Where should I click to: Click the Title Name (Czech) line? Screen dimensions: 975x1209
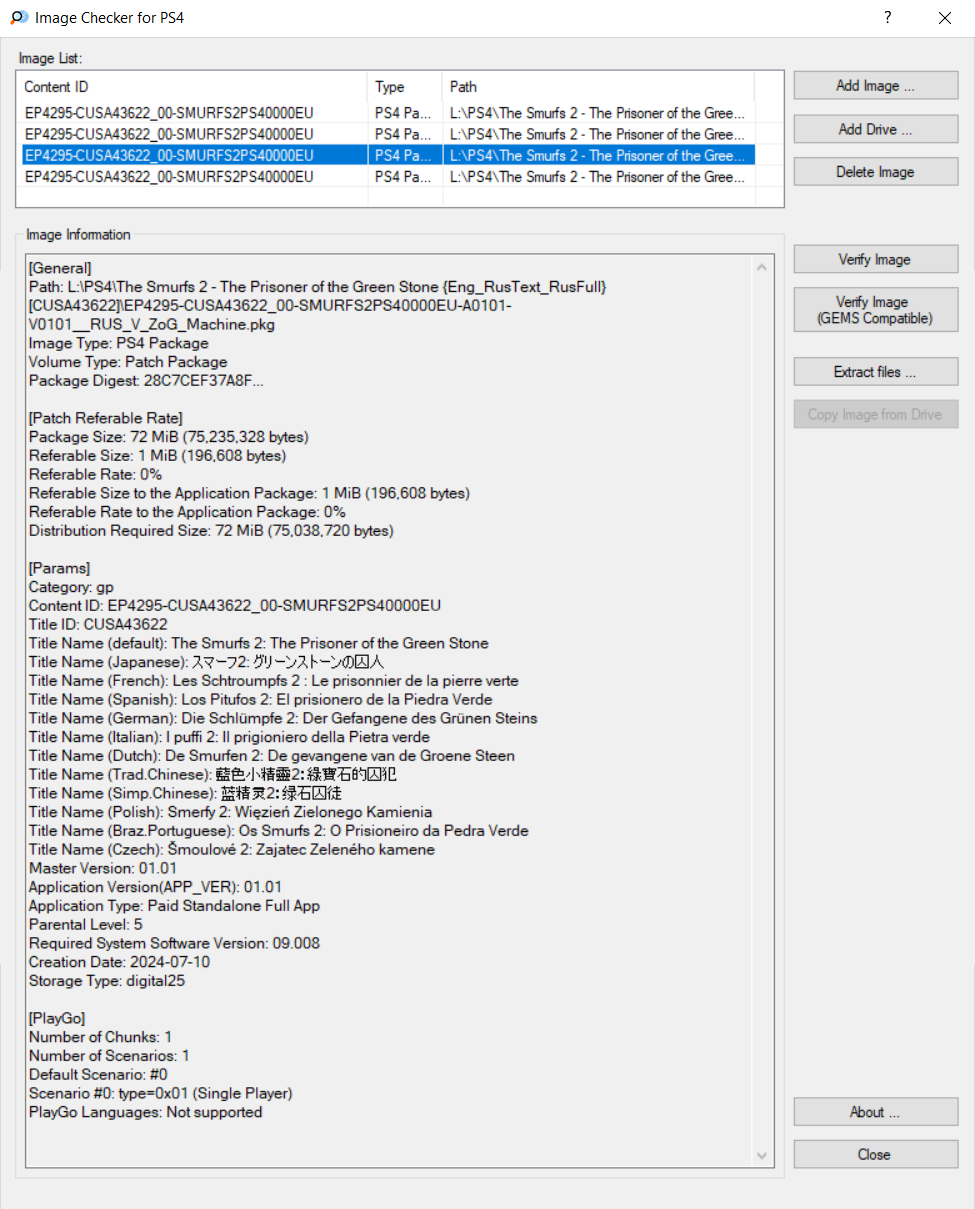coord(232,850)
